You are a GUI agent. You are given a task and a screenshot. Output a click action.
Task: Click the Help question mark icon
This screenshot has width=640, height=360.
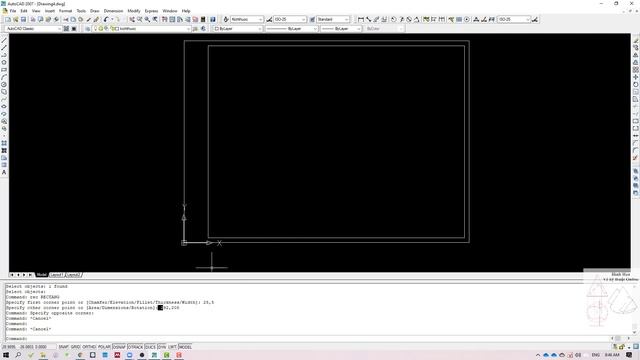[213, 19]
